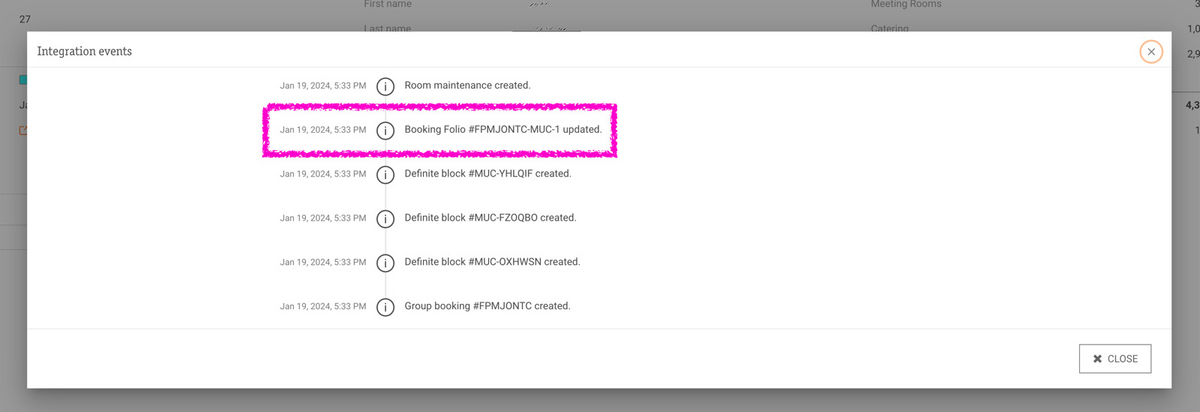Click info icon for Group booking created
The height and width of the screenshot is (412, 1200).
point(385,306)
